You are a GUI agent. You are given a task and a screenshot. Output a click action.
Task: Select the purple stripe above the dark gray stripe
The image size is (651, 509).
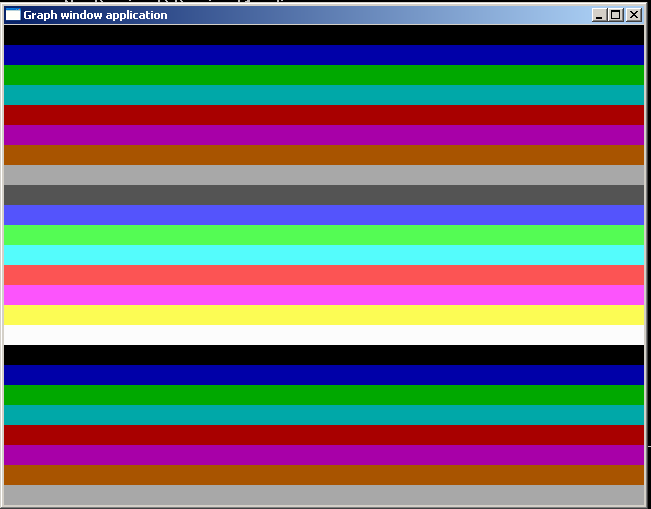click(324, 135)
